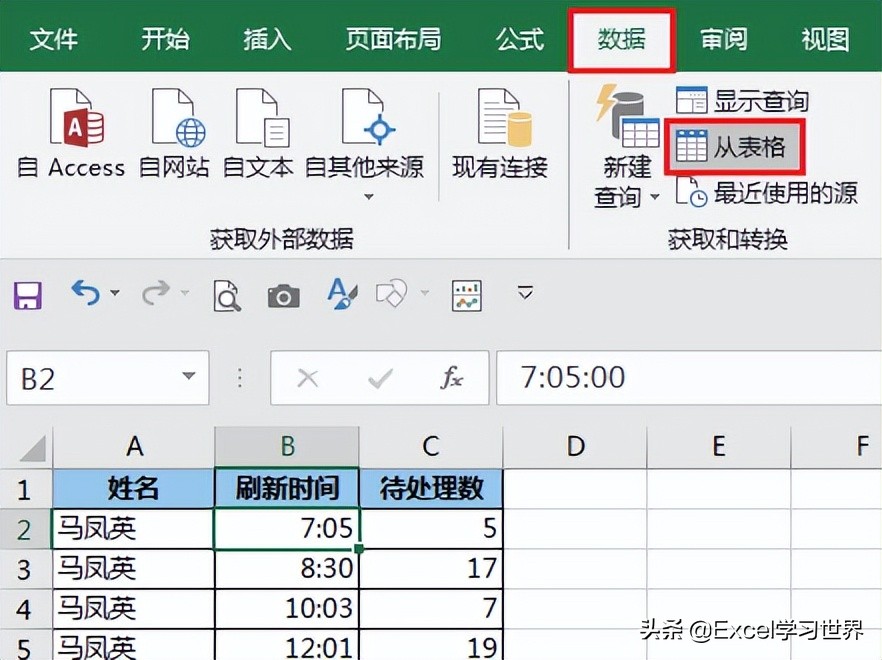Screen dimensions: 882x660
Task: Switch to the 开始 tab
Action: (x=165, y=39)
